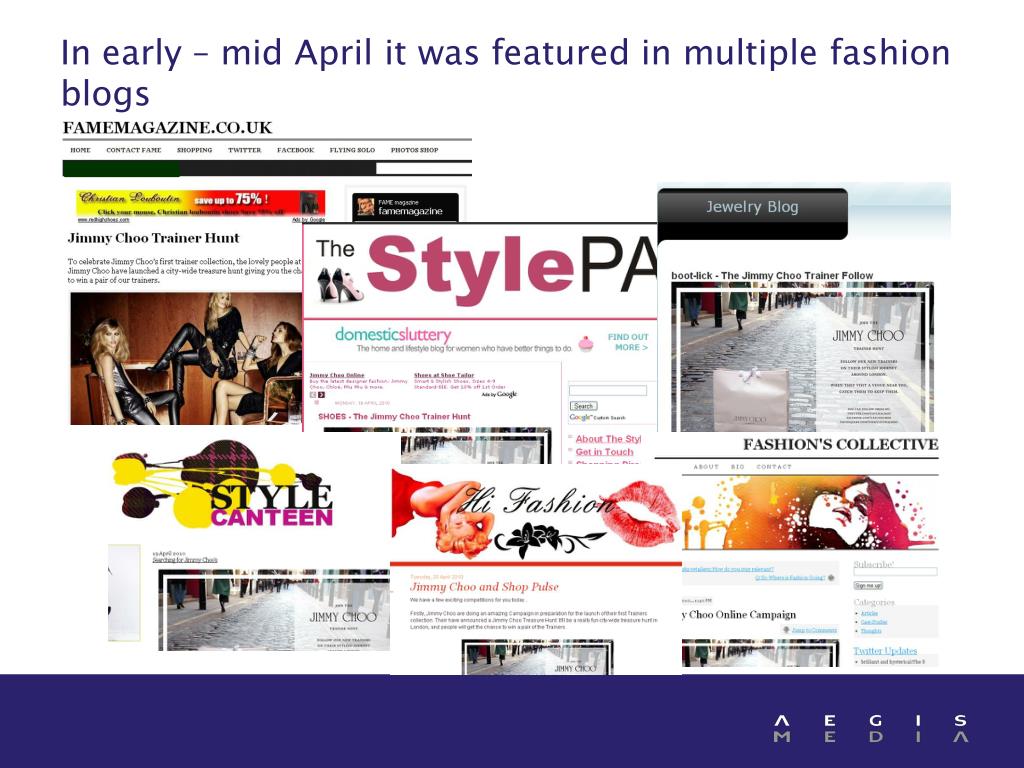
Task: Click the next arrow under Google ads
Action: [x=321, y=395]
